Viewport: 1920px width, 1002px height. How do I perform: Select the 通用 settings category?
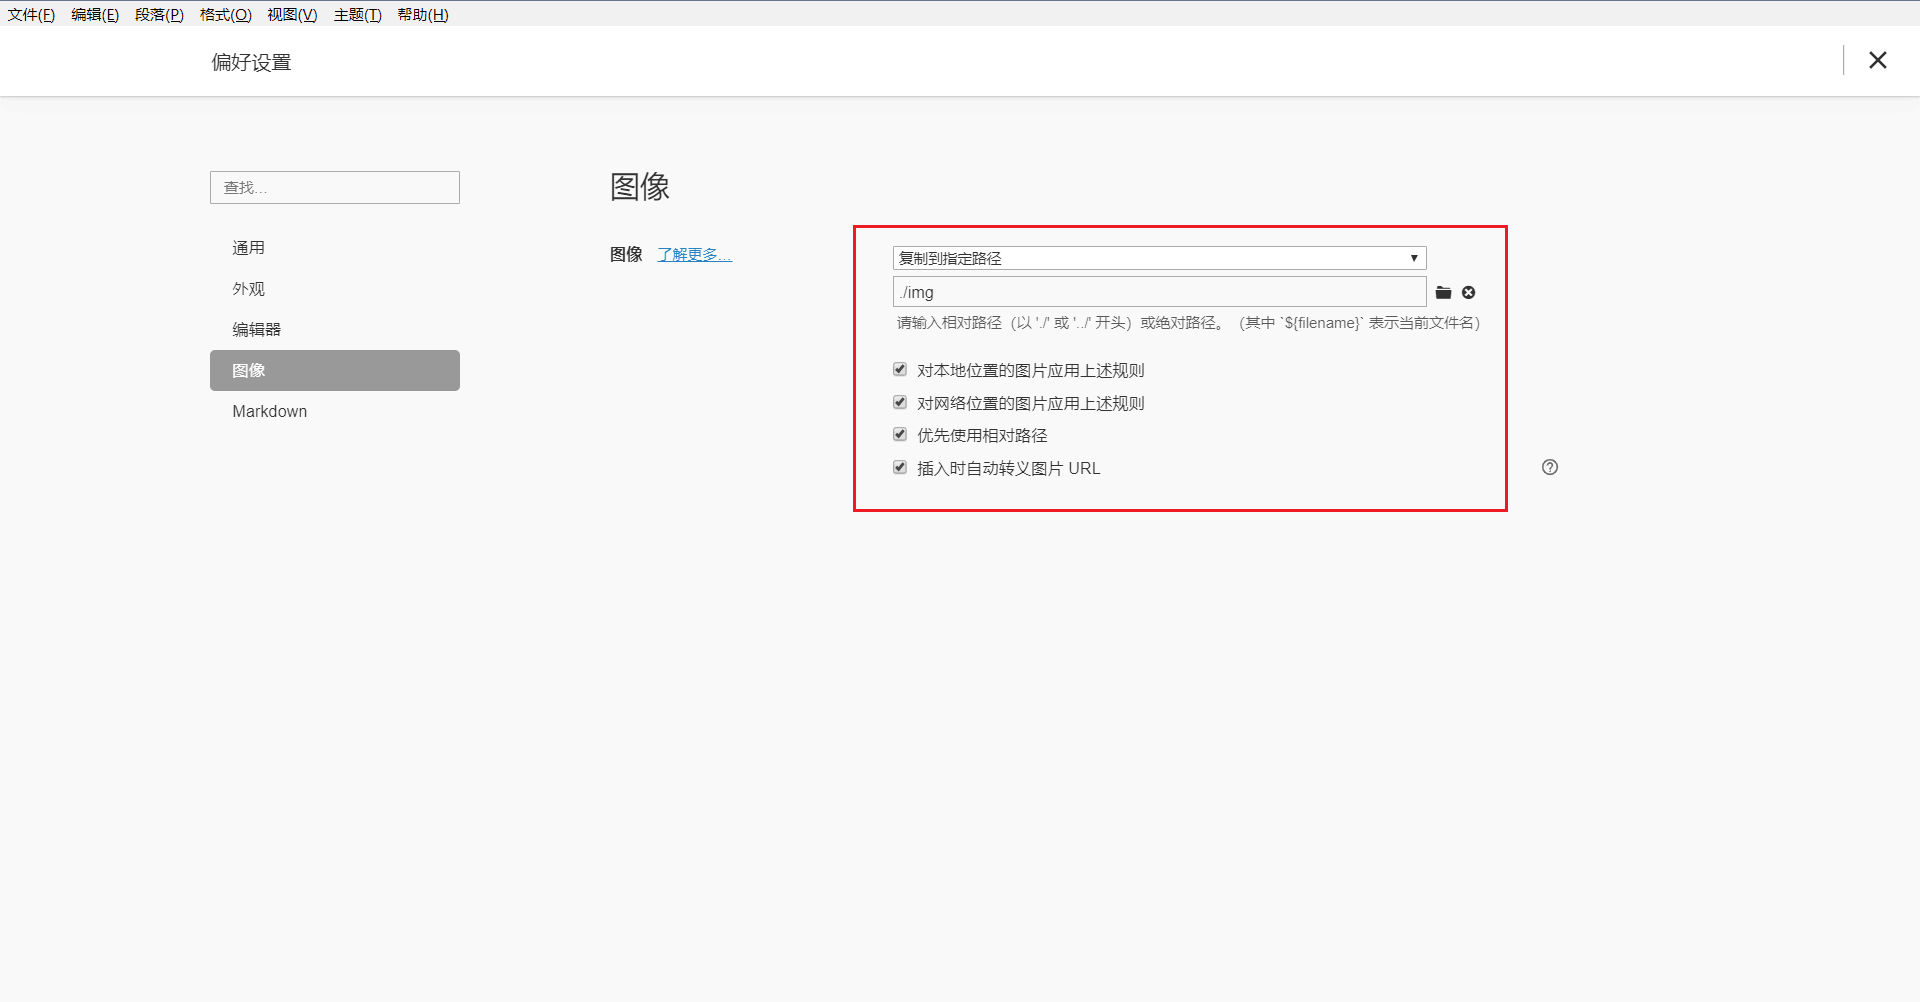(x=249, y=248)
